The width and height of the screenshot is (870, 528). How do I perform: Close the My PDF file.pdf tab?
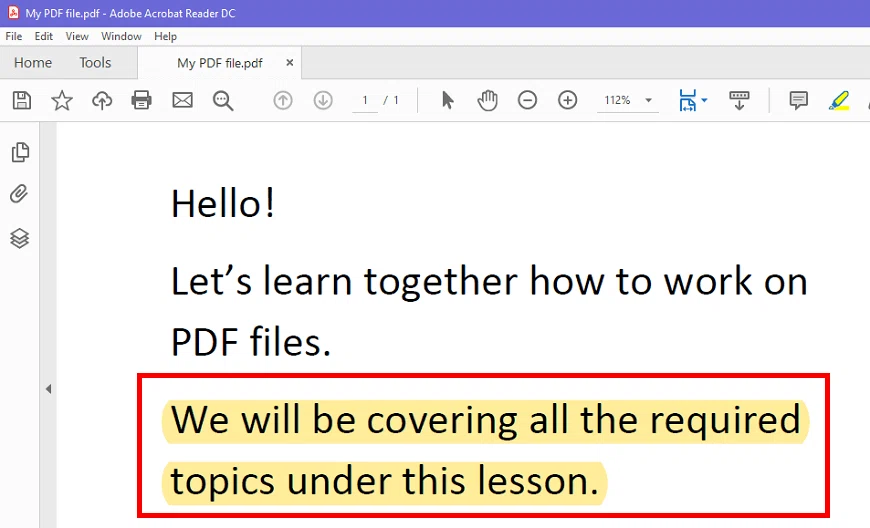tap(290, 63)
